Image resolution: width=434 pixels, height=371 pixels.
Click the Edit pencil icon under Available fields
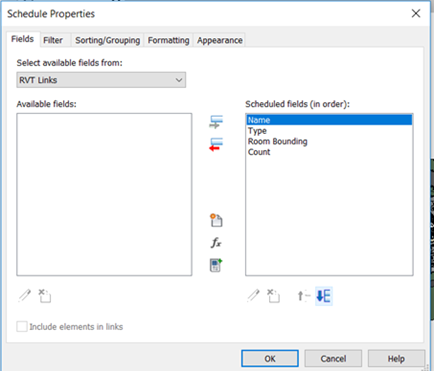click(x=24, y=296)
